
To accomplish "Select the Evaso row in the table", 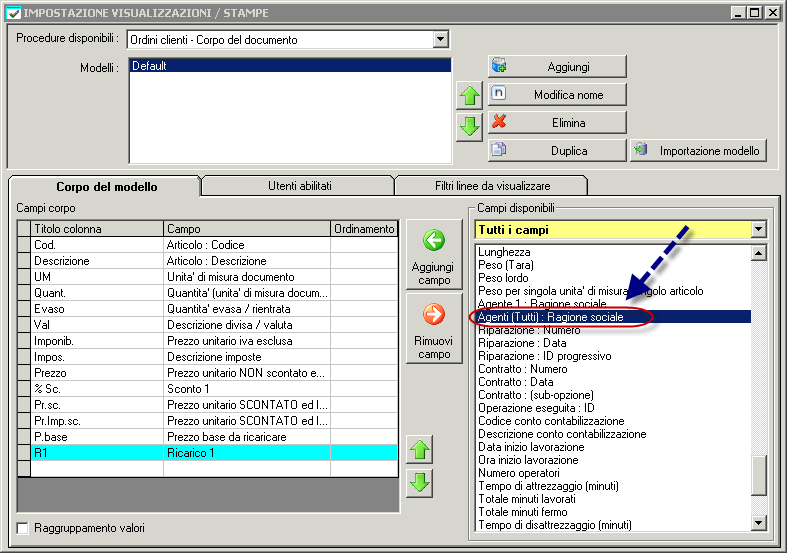I will 207,309.
